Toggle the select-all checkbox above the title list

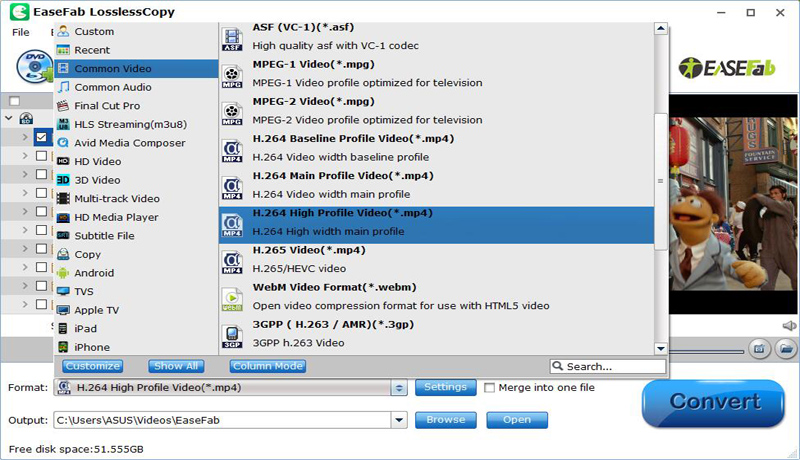click(x=15, y=101)
